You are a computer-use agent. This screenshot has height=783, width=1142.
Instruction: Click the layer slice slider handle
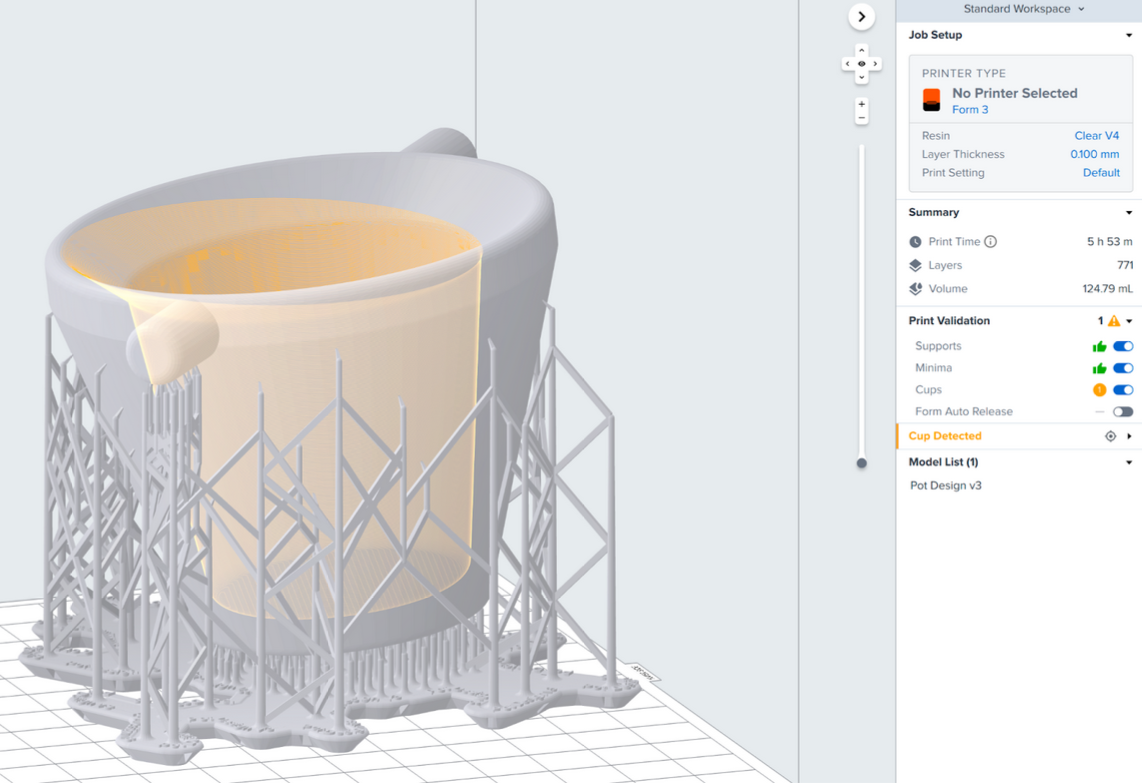pos(861,463)
